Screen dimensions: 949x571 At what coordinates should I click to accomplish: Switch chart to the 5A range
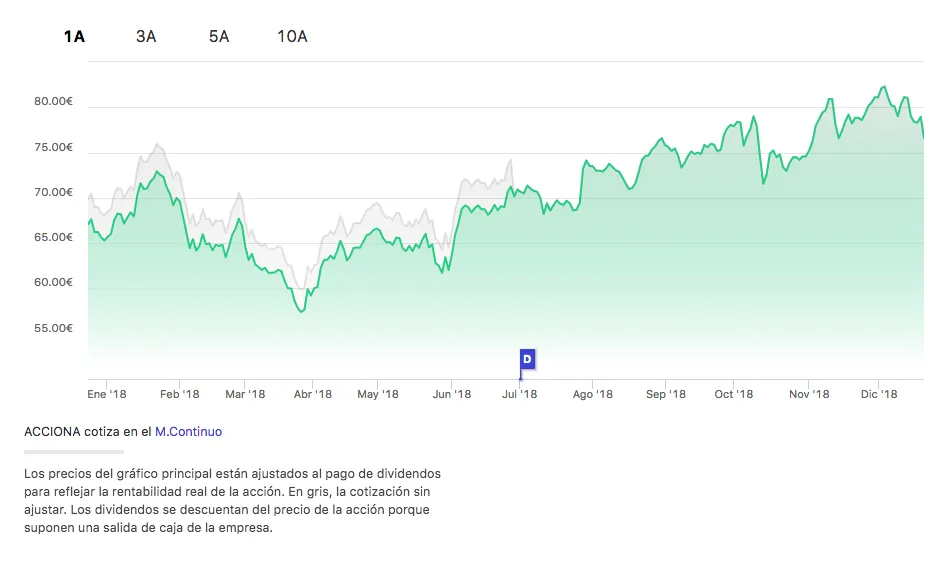click(x=219, y=37)
